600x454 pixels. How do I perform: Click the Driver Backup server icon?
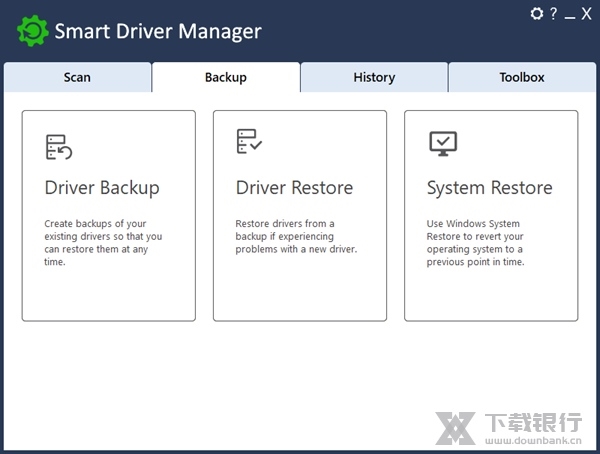[59, 146]
